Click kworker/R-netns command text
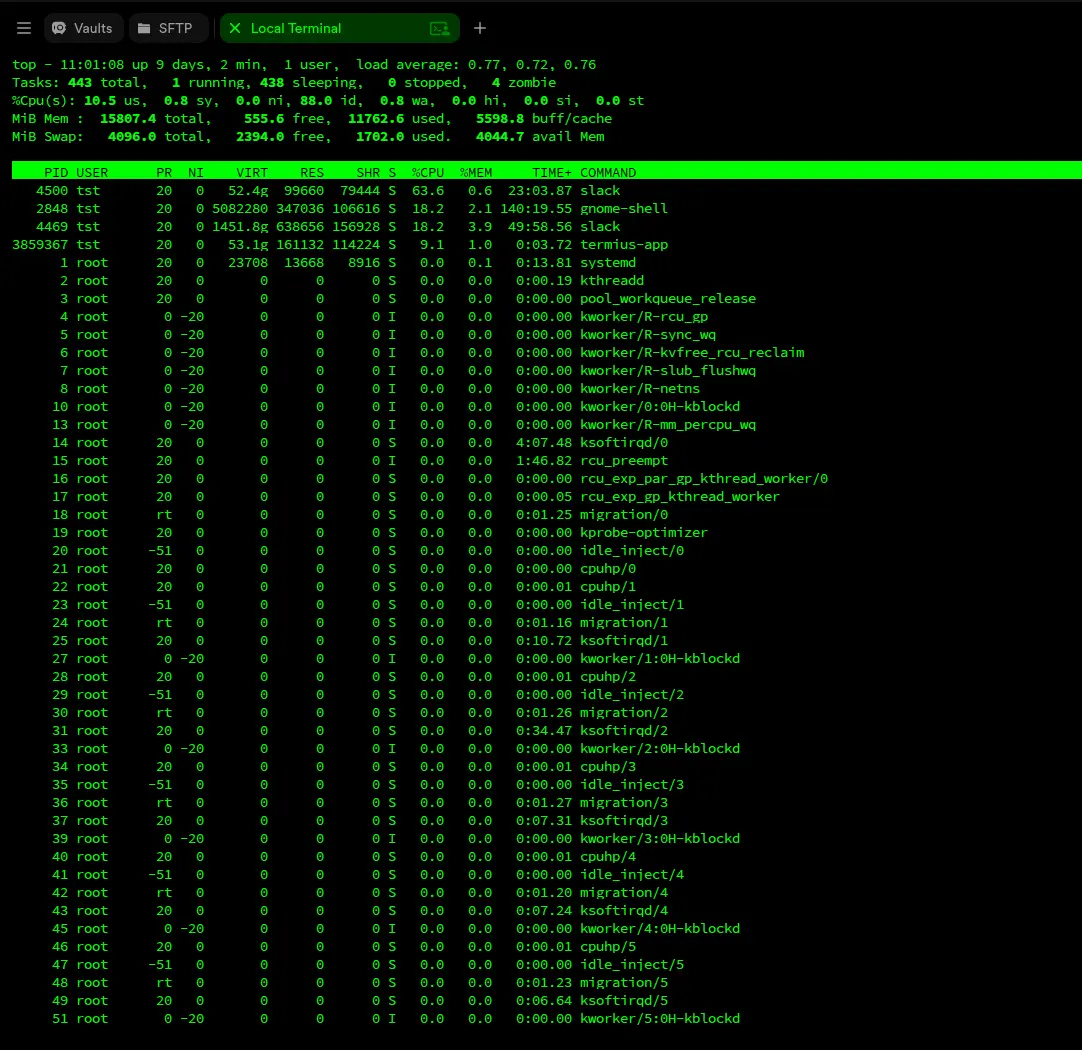The width and height of the screenshot is (1082, 1050). click(640, 388)
